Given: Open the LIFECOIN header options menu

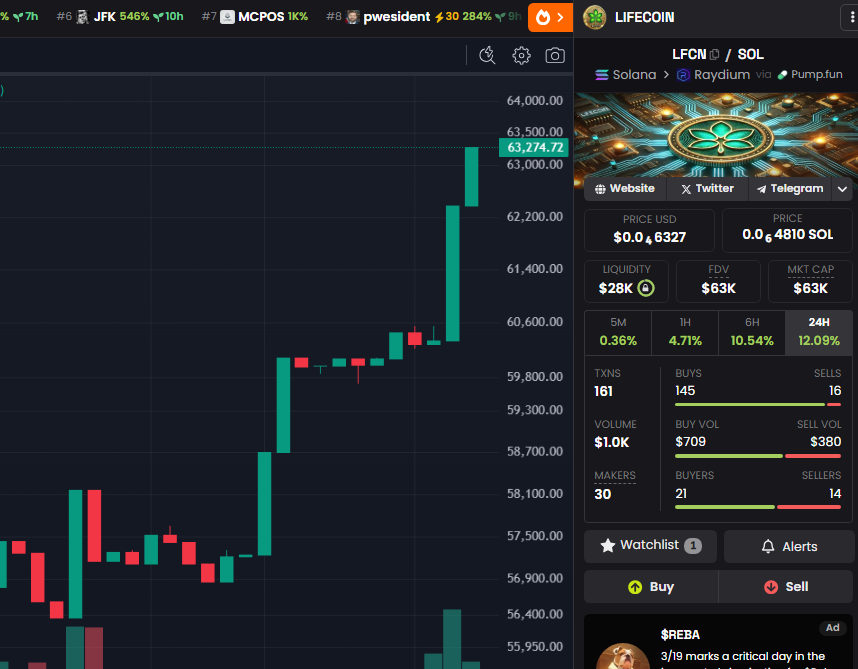Looking at the screenshot, I should click(850, 18).
